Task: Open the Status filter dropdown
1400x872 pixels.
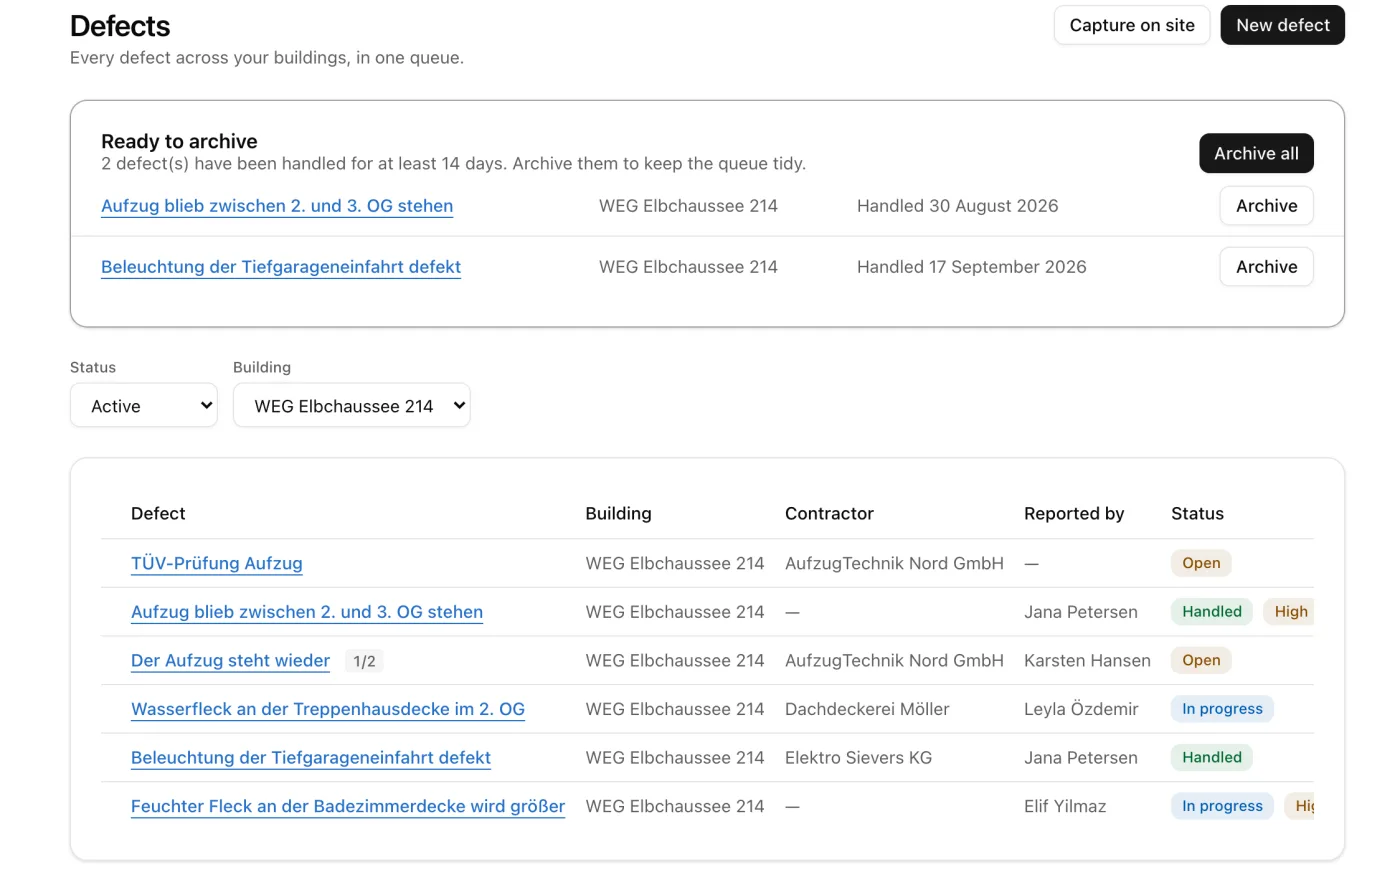Action: (144, 406)
